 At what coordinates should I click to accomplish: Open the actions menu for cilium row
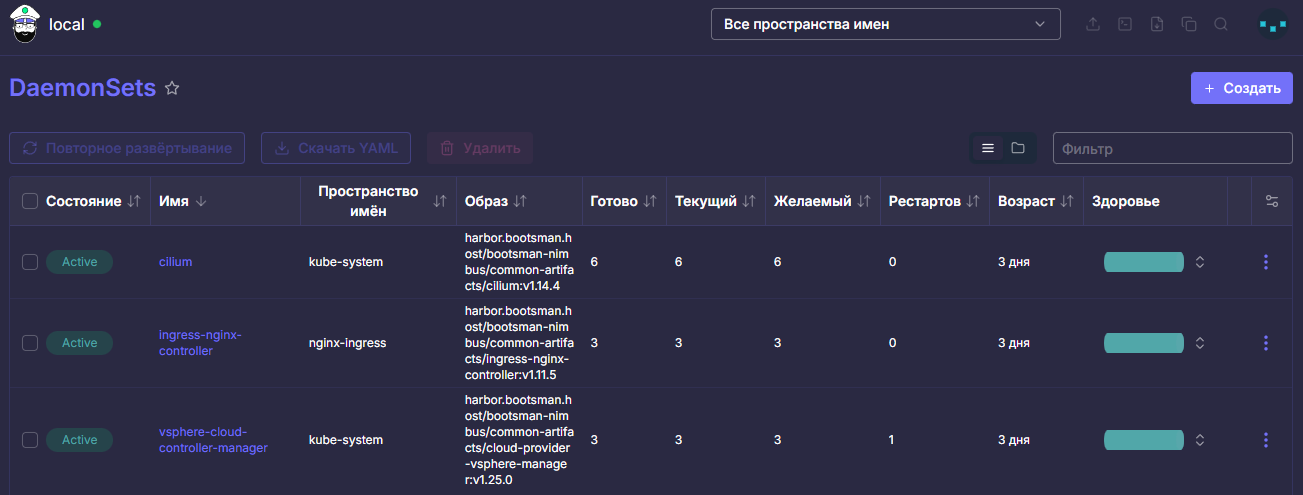(x=1266, y=262)
